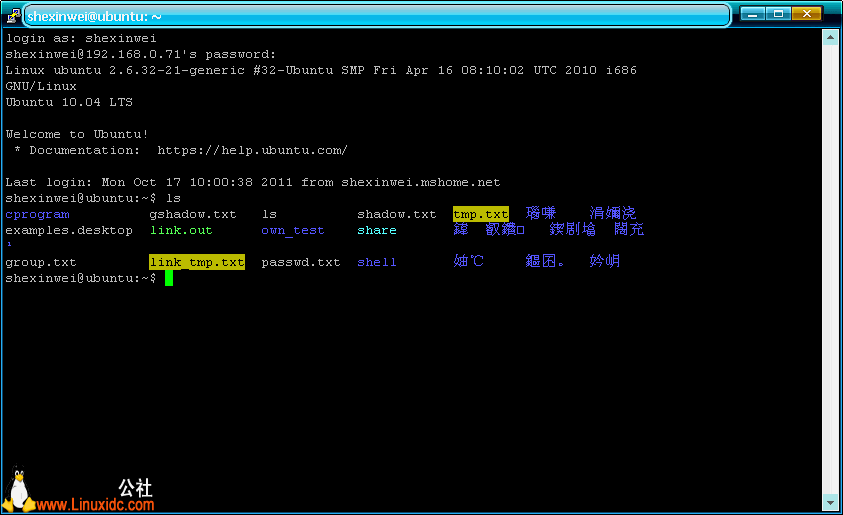Image resolution: width=843 pixels, height=515 pixels.
Task: Click the gshadow.txt file name
Action: (x=192, y=214)
